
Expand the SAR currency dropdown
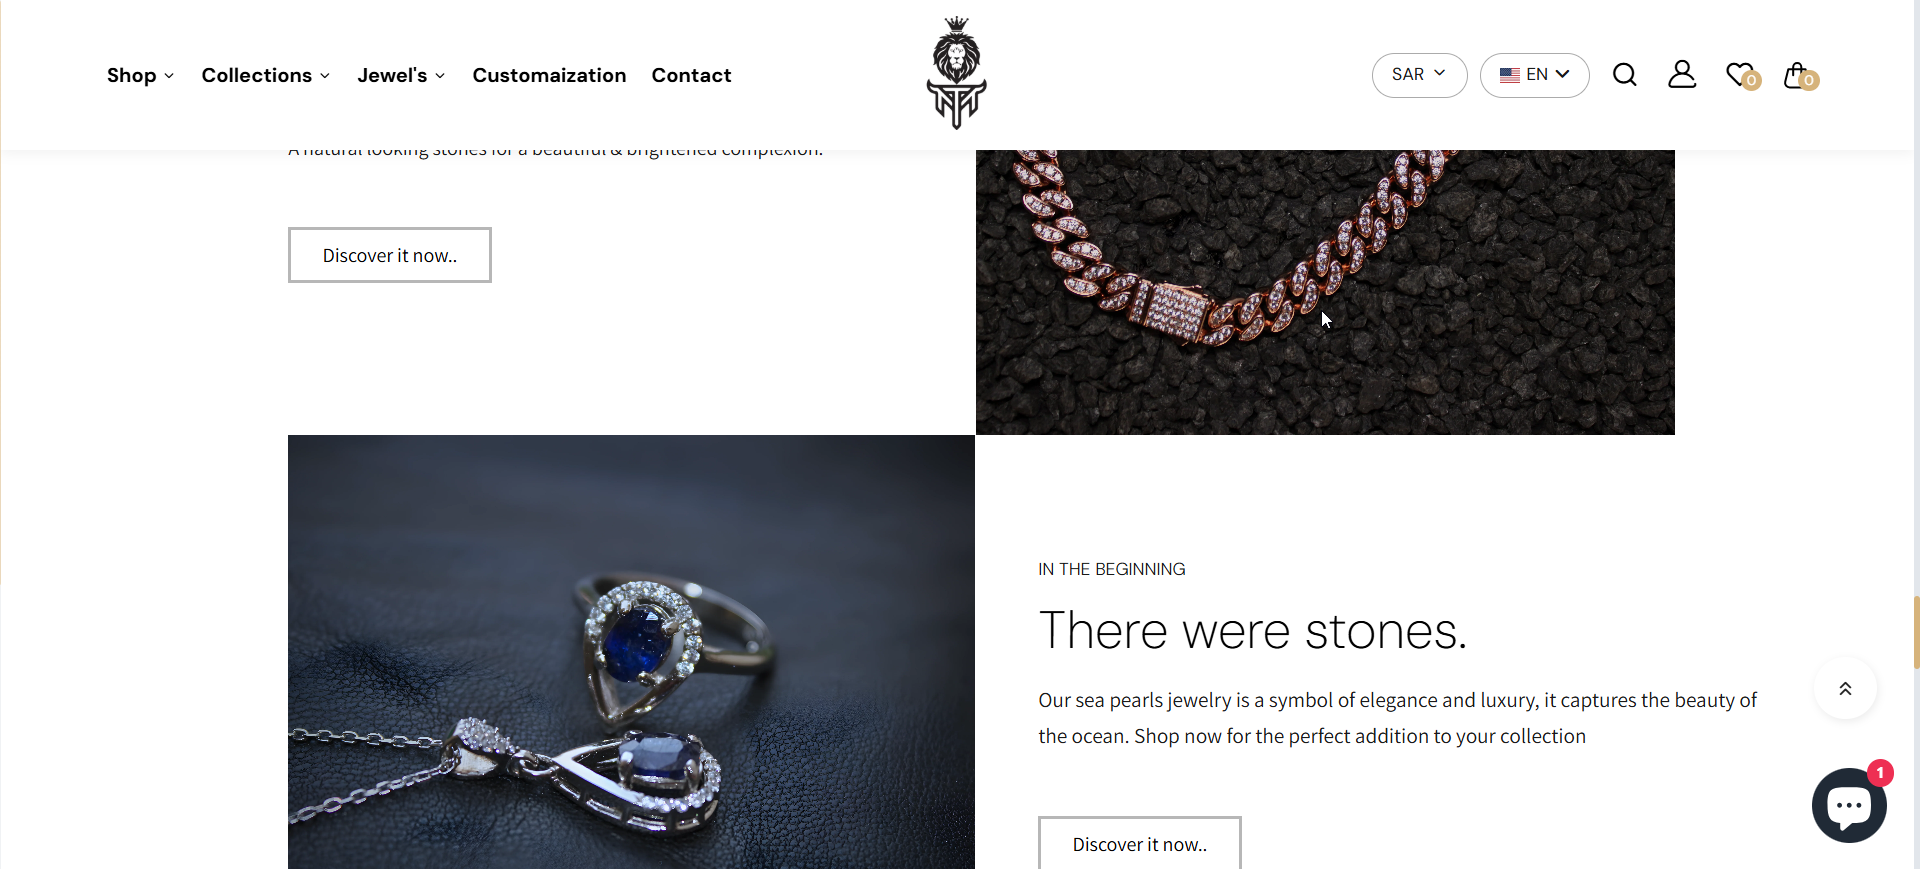coord(1419,75)
